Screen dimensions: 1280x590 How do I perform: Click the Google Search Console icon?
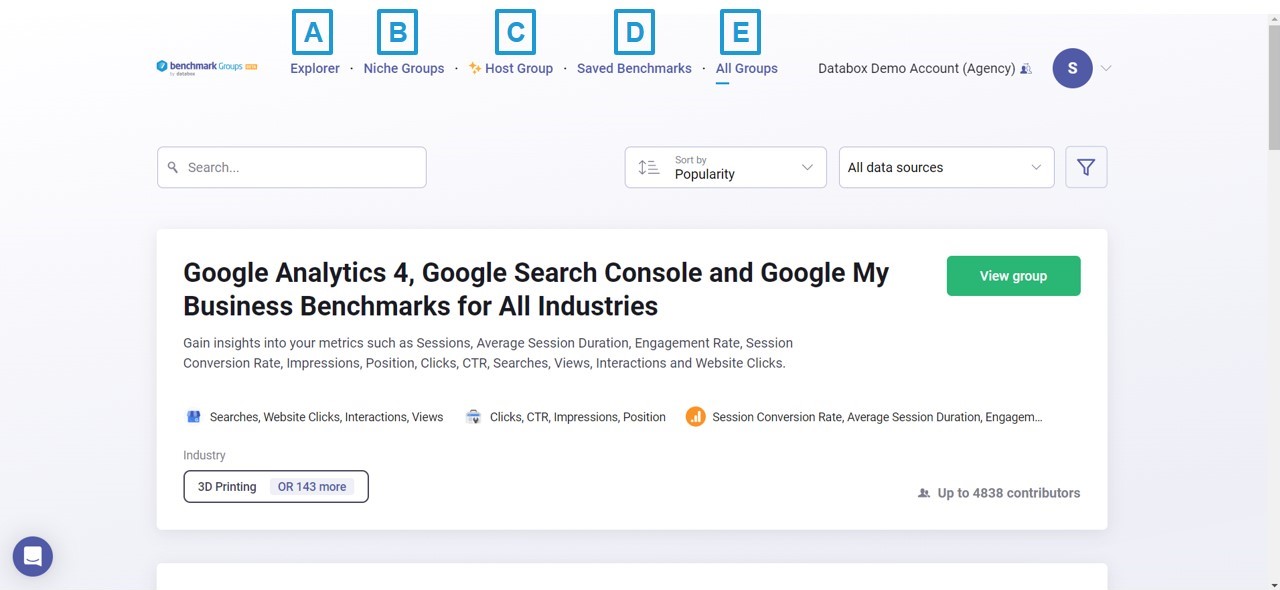473,417
